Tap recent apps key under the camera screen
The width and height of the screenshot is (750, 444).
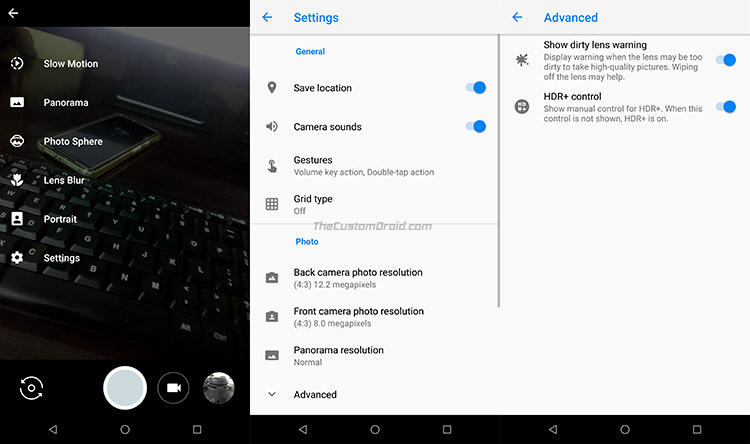coord(197,429)
